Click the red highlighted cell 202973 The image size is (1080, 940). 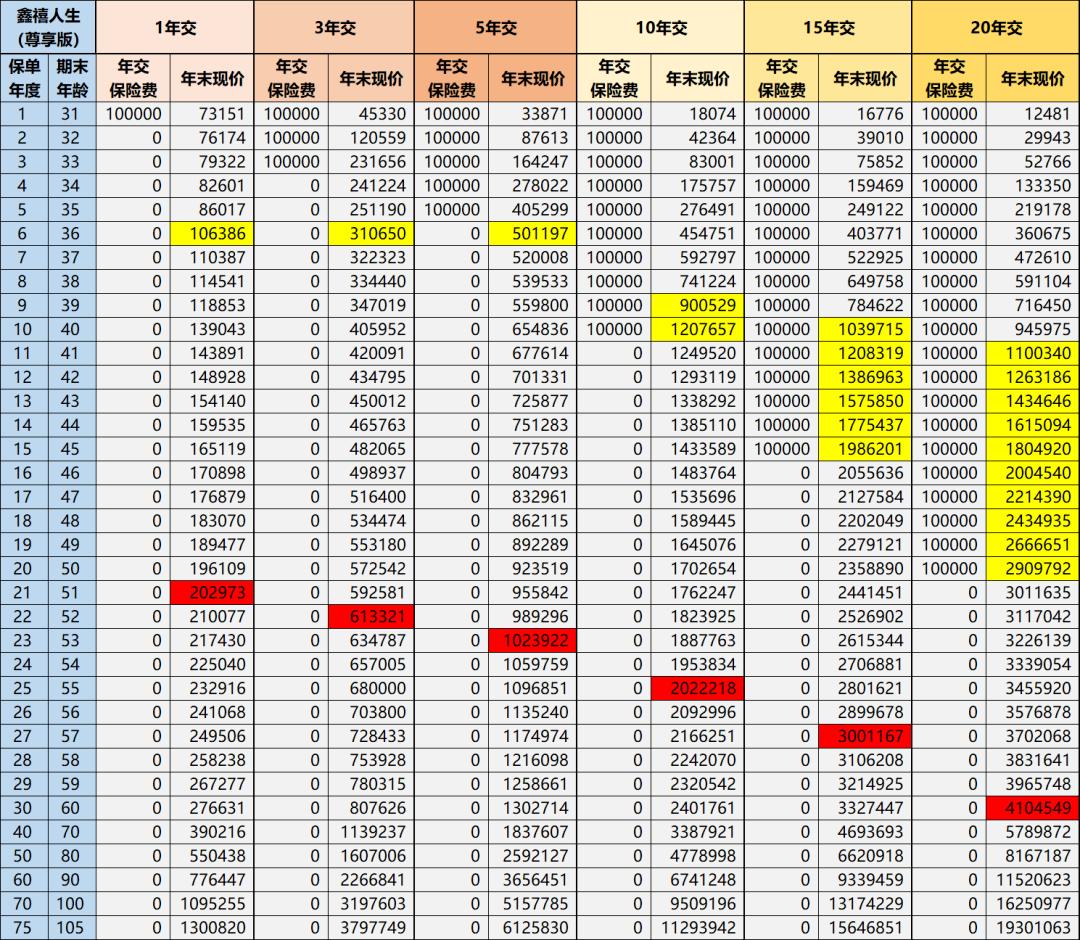click(209, 592)
